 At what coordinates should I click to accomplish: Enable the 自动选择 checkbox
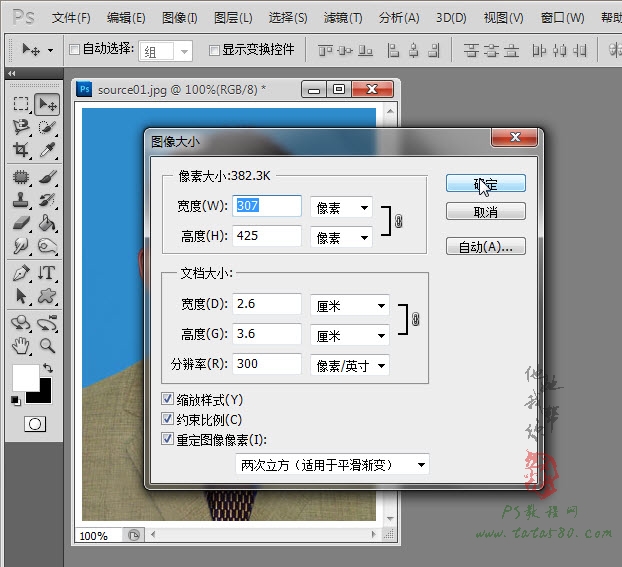[74, 50]
